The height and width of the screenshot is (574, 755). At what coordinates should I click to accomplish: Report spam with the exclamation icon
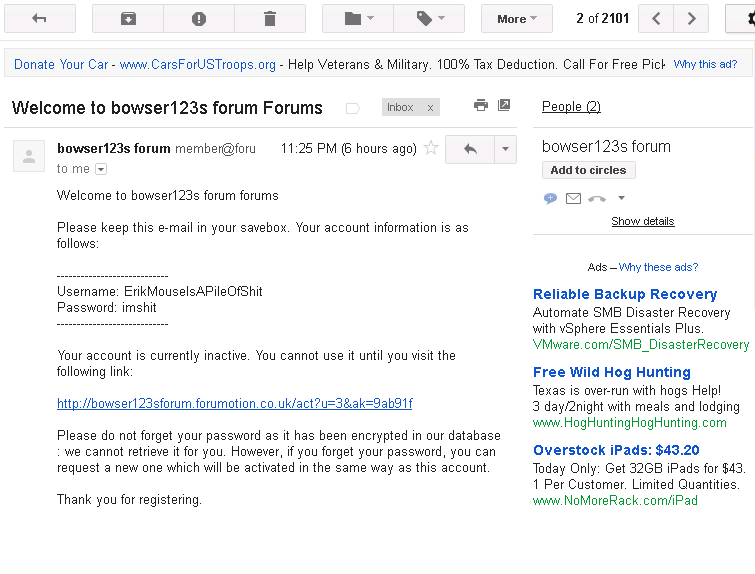[x=199, y=19]
